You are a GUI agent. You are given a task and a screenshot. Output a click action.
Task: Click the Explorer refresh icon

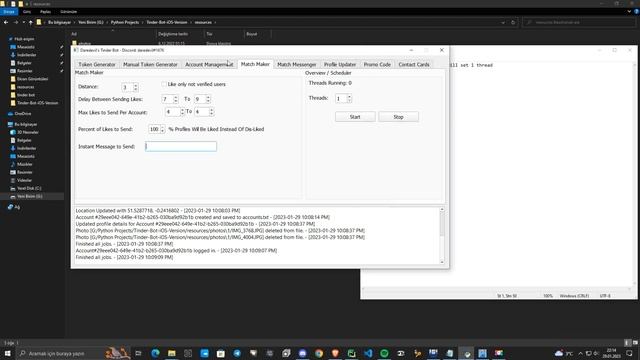click(513, 22)
